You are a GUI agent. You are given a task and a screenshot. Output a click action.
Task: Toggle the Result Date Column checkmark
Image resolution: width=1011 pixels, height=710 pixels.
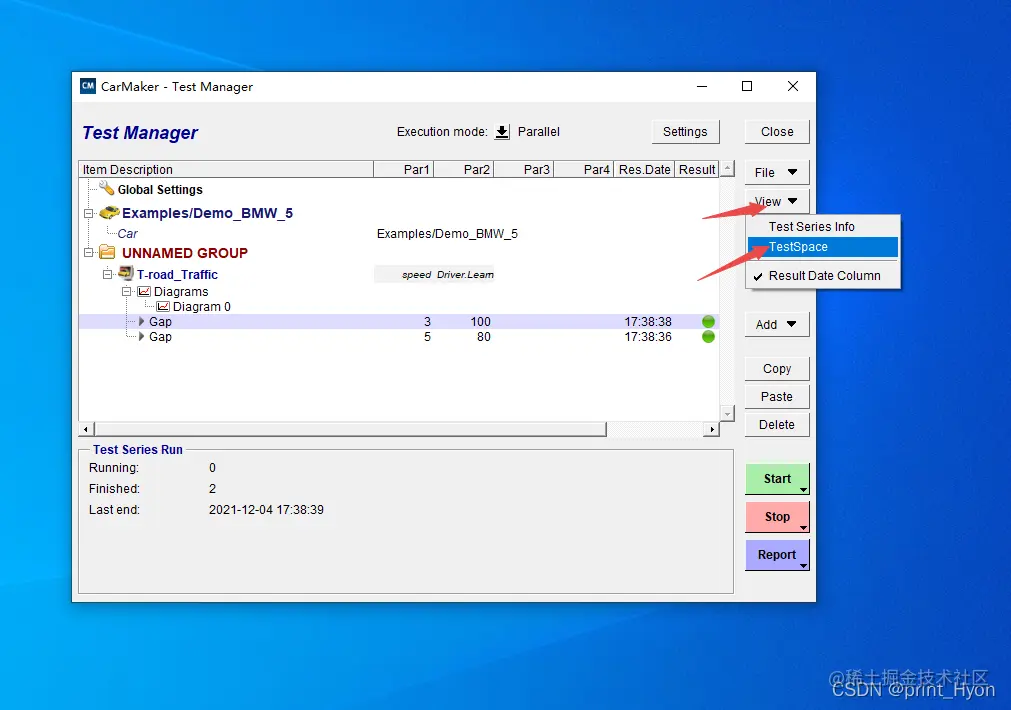tap(758, 276)
